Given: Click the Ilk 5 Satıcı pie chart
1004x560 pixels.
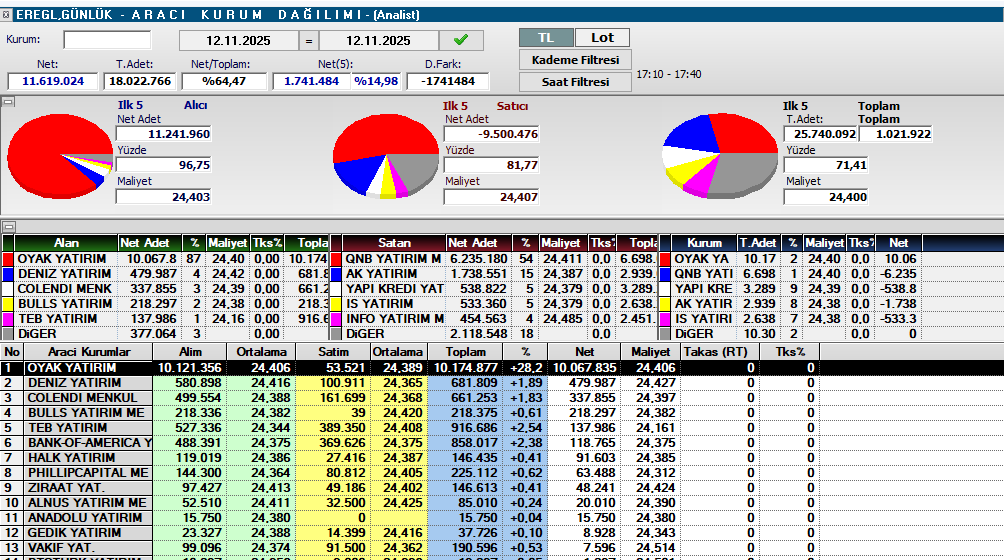Looking at the screenshot, I should point(384,155).
